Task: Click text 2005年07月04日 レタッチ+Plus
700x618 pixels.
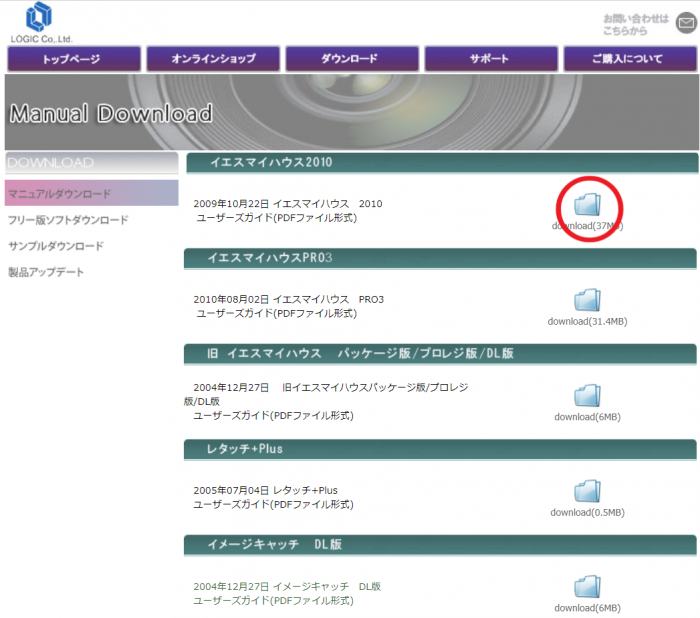Action: pyautogui.click(x=266, y=490)
